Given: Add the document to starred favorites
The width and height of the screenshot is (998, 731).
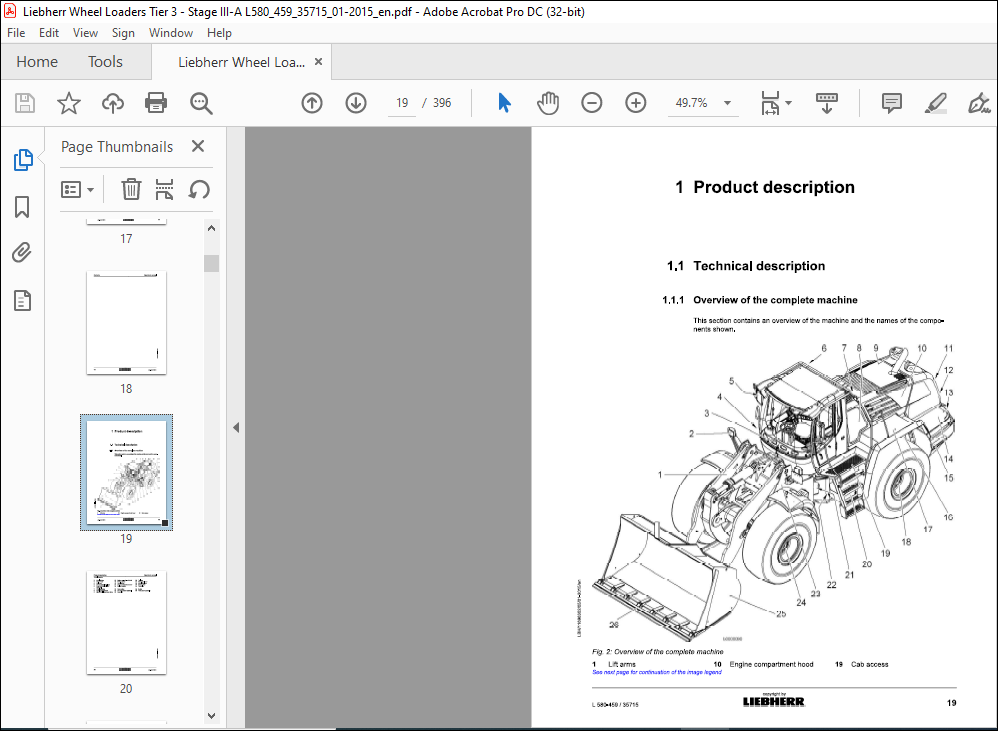Looking at the screenshot, I should click(x=69, y=103).
